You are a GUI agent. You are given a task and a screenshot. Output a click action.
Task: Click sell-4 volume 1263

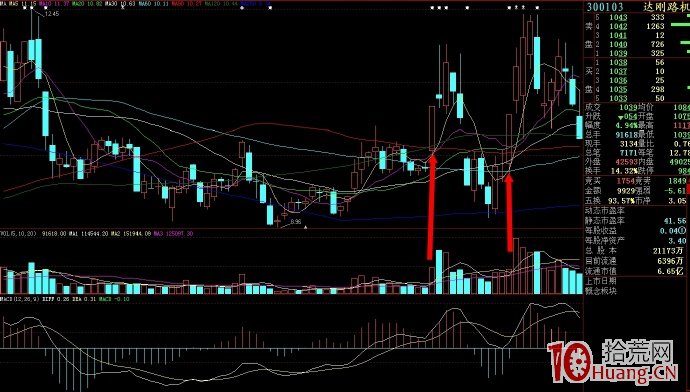(655, 26)
